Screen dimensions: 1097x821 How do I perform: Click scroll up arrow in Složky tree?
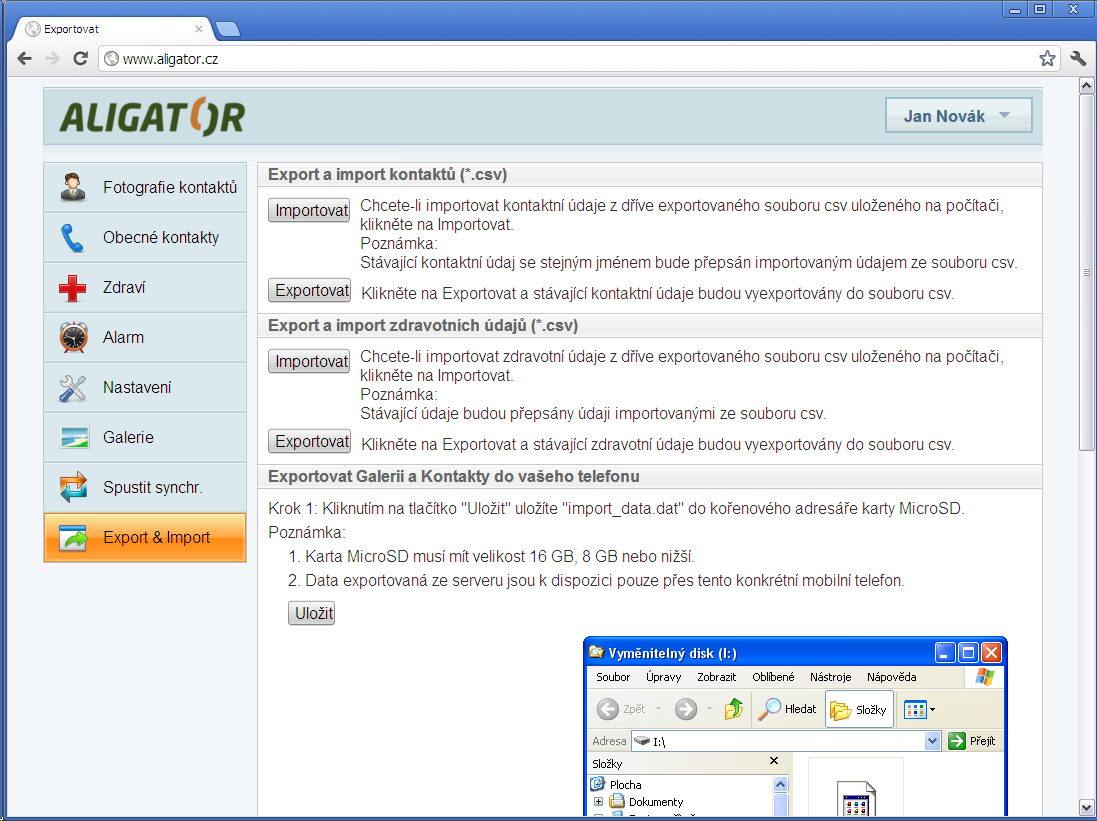[781, 785]
